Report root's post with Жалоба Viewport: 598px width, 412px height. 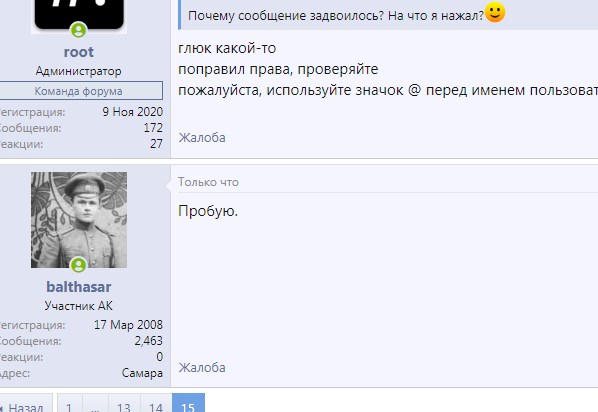(x=202, y=137)
